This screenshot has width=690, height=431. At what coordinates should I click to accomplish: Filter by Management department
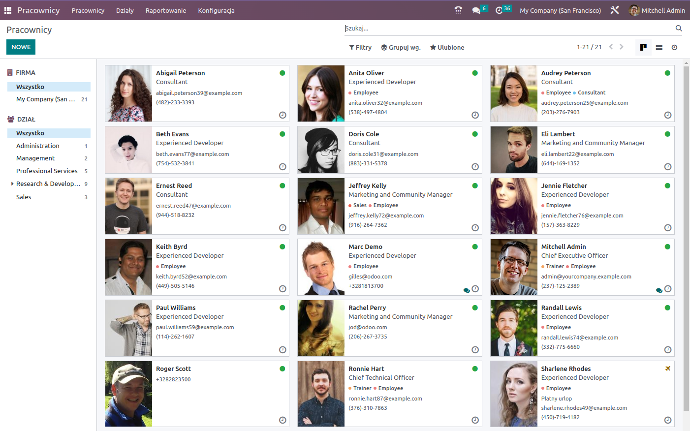point(48,158)
